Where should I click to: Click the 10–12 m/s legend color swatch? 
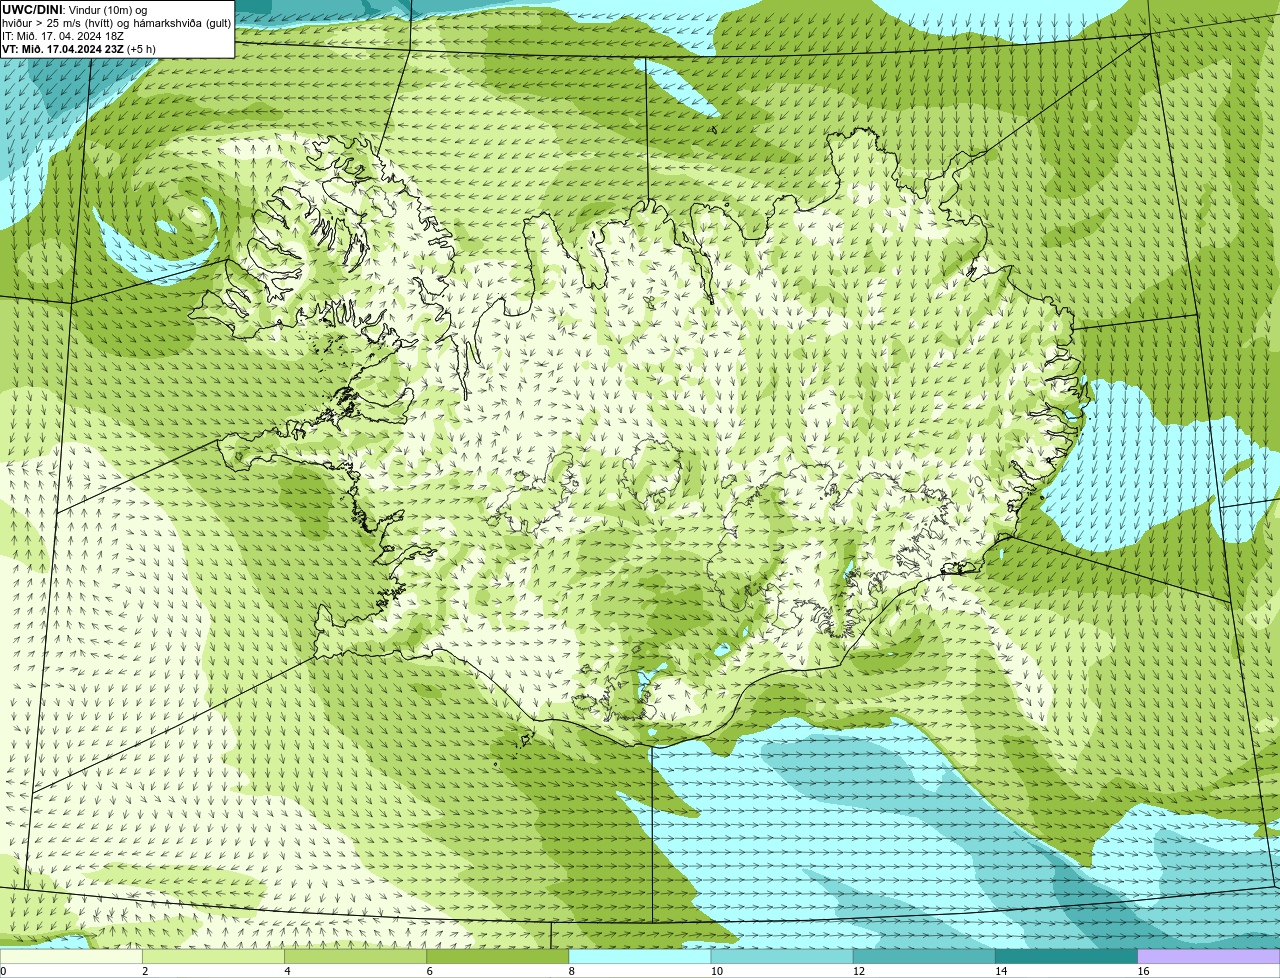[x=782, y=957]
